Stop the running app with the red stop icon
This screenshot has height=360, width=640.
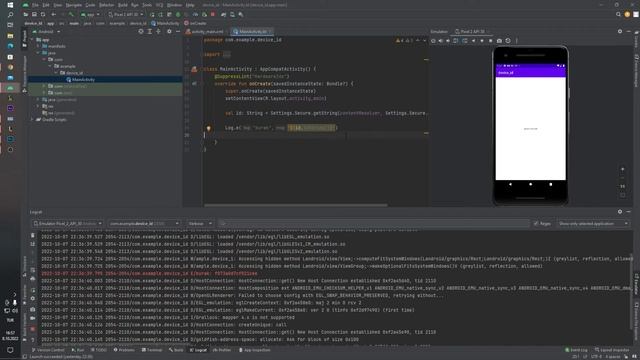click(213, 14)
